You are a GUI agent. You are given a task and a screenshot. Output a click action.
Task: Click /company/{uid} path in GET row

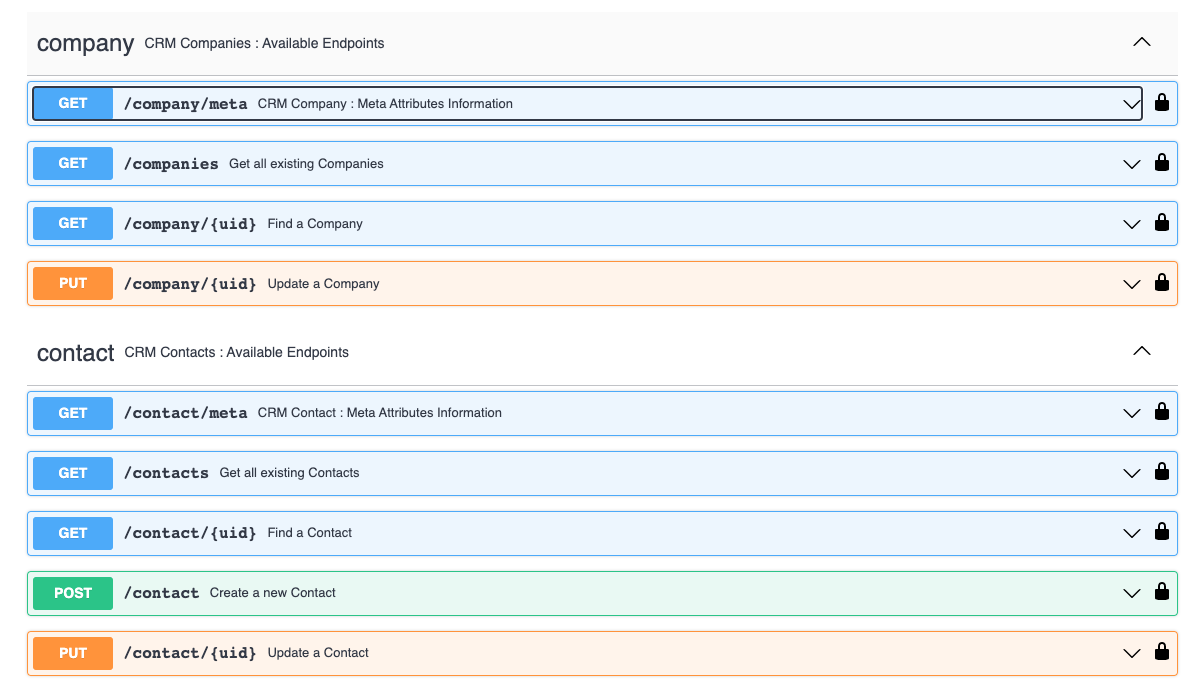(x=190, y=224)
